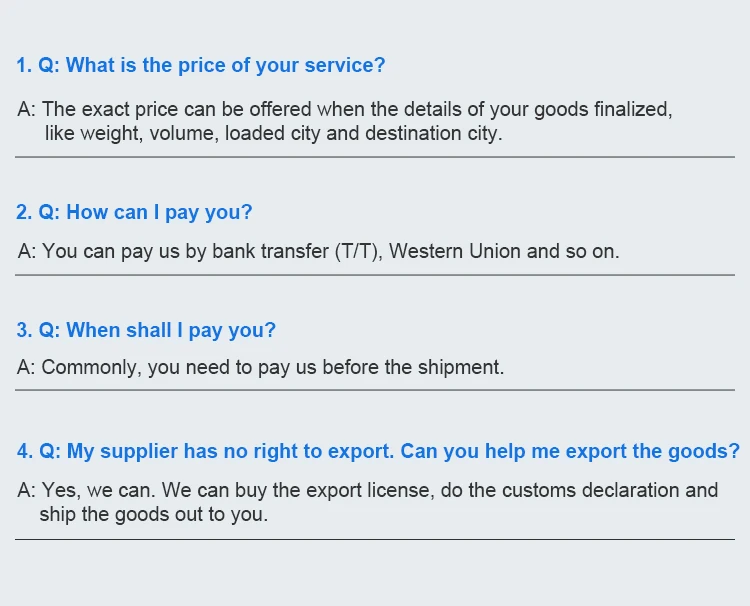This screenshot has height=606, width=750.
Task: Click the number "1." before the price question
Action: (25, 66)
